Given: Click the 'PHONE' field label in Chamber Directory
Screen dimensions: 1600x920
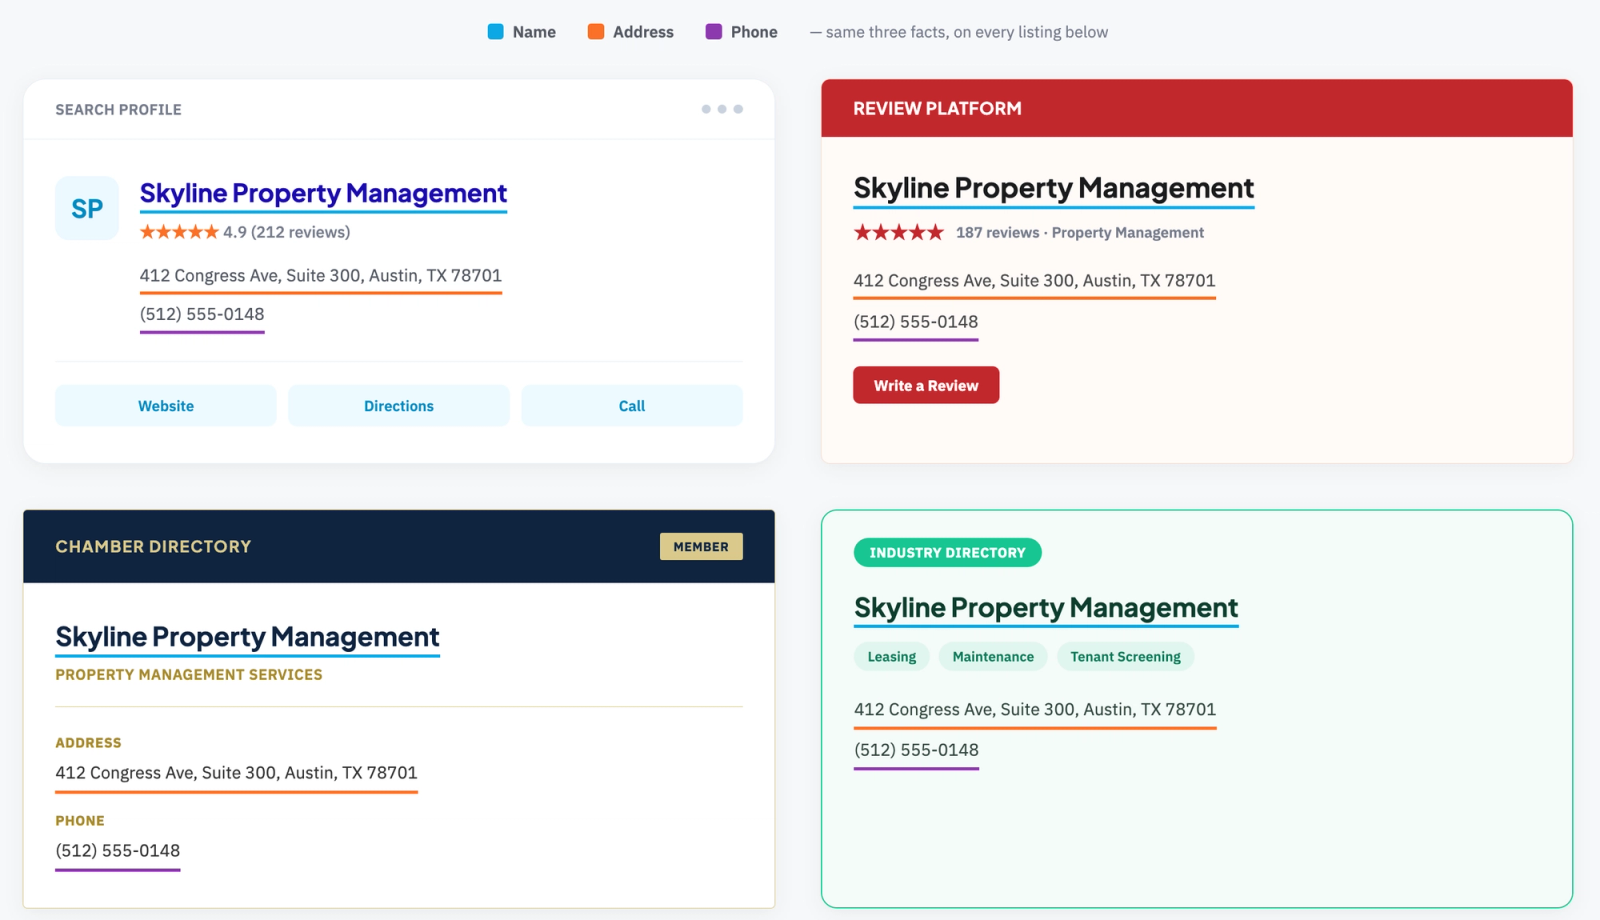Looking at the screenshot, I should tap(80, 821).
